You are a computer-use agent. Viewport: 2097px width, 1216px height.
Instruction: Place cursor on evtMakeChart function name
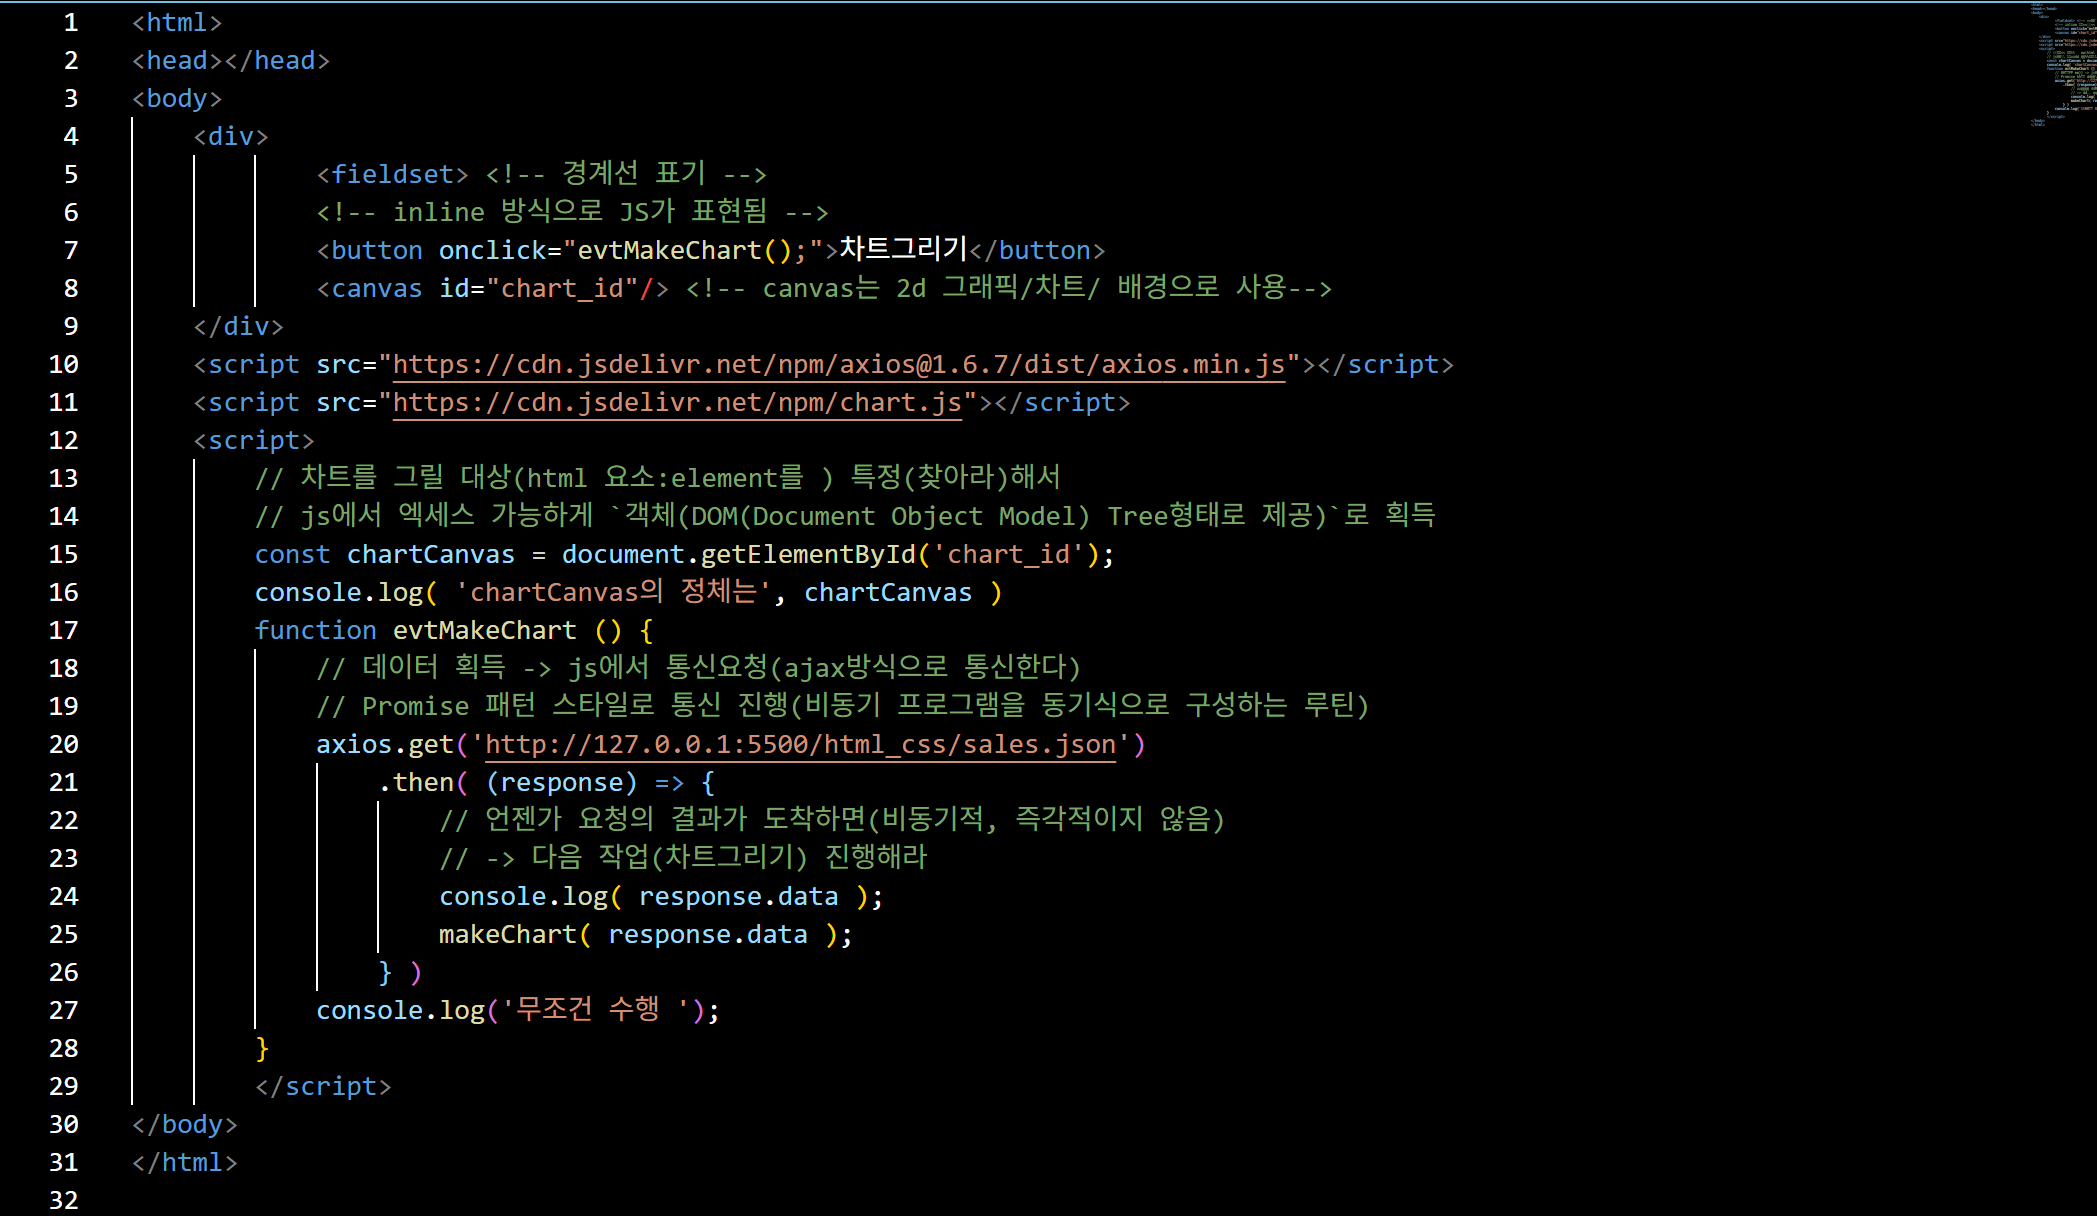[x=484, y=631]
